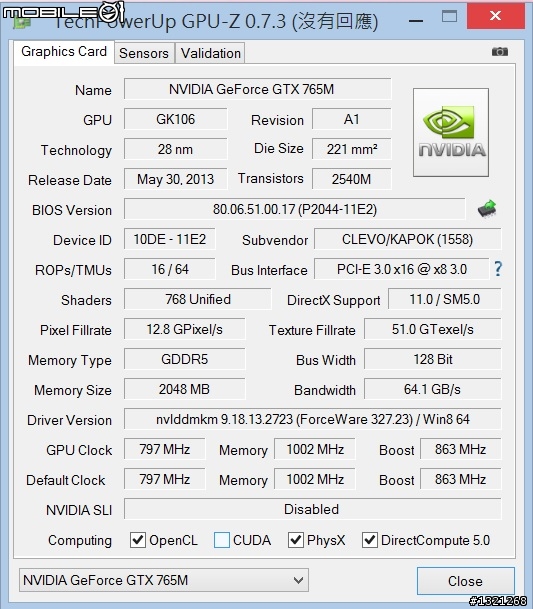Click the camera screenshot icon
Screen dimensions: 533x609
(x=500, y=51)
